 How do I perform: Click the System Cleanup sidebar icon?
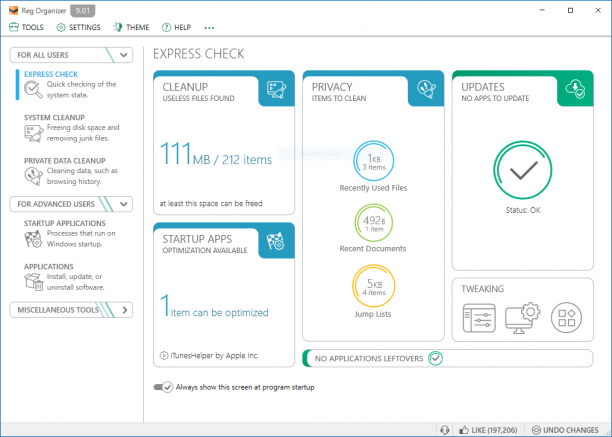[34, 133]
